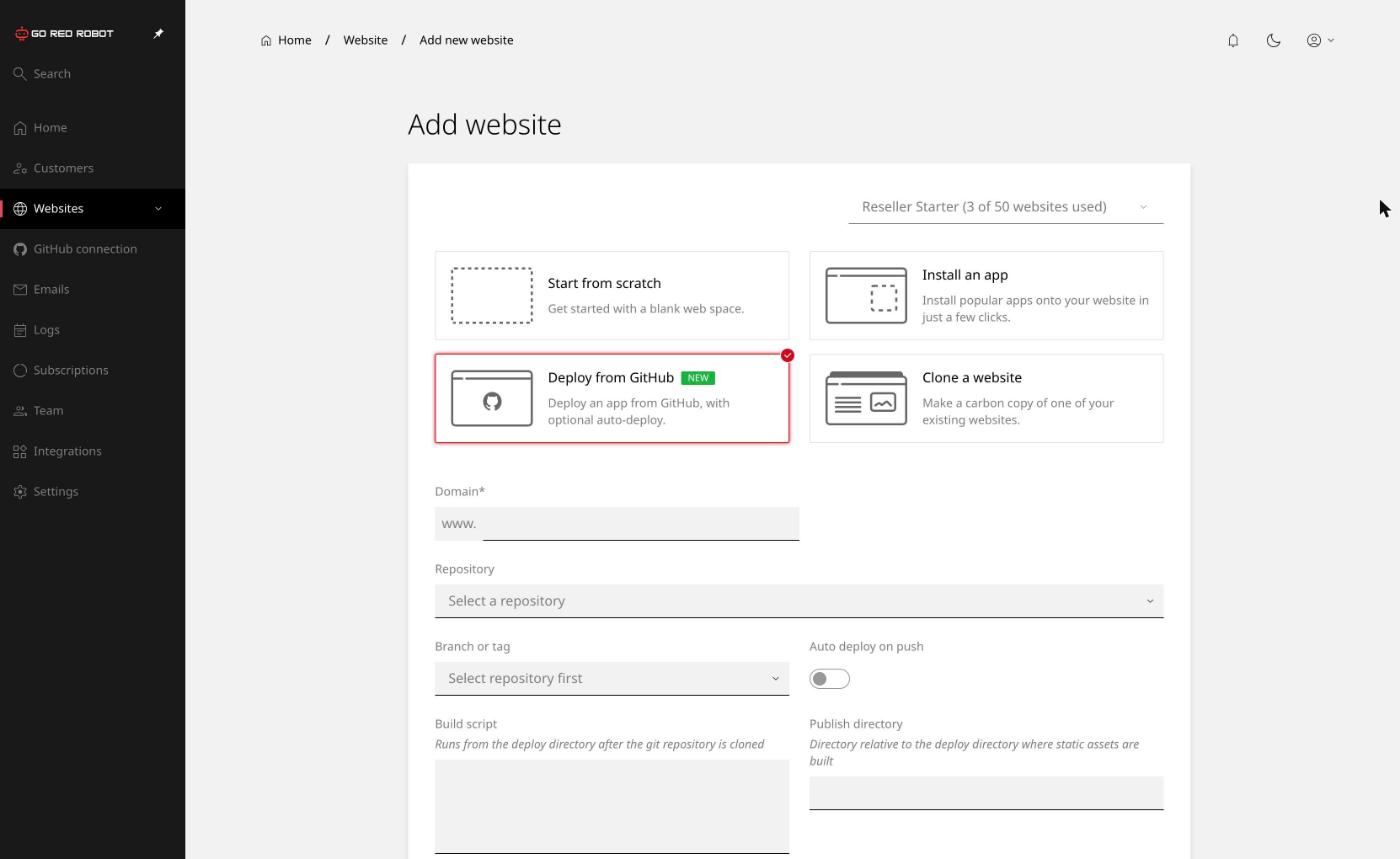The height and width of the screenshot is (859, 1400).
Task: Open the Select a repository dropdown
Action: pyautogui.click(x=799, y=601)
